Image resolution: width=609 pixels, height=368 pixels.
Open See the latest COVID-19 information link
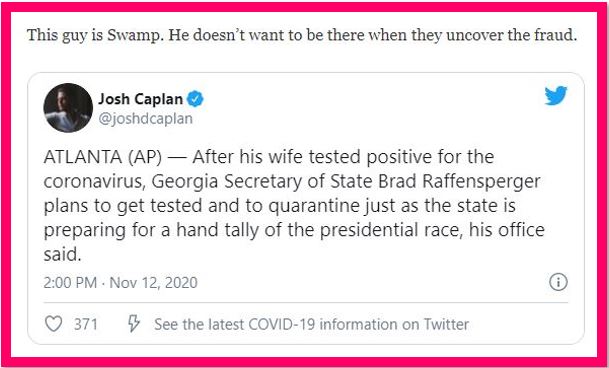tap(311, 324)
